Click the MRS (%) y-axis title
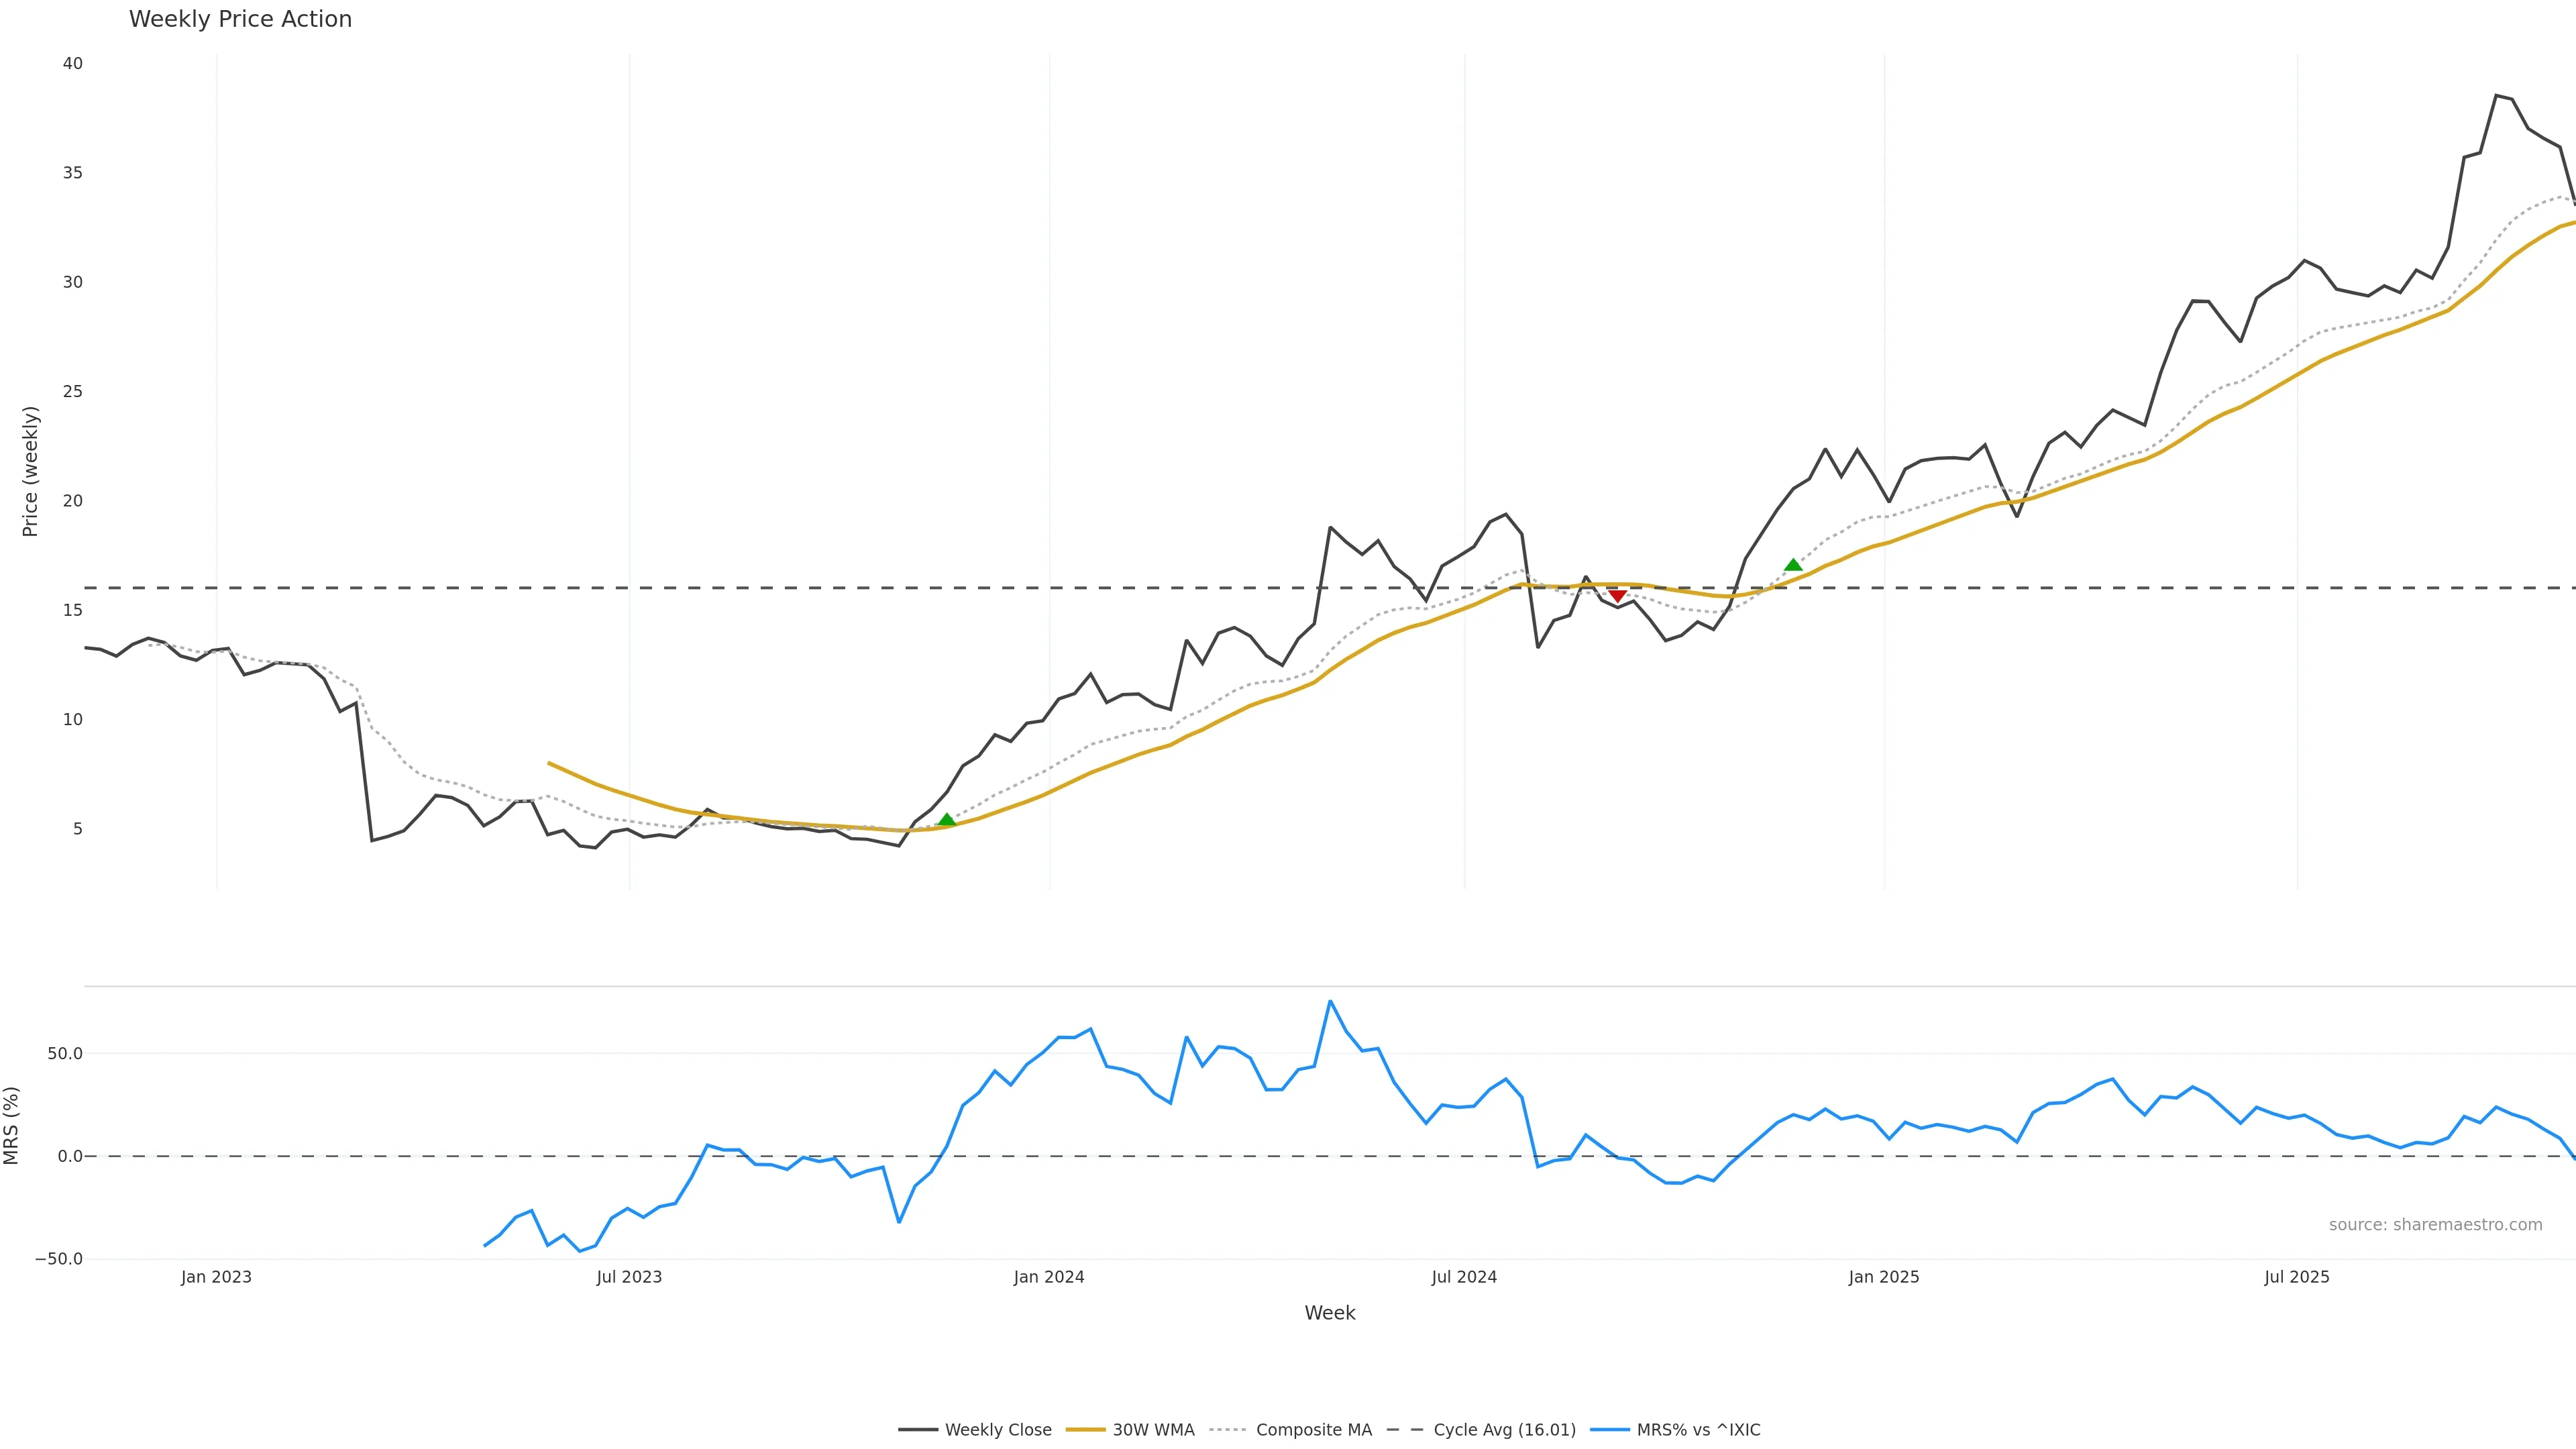 (x=11, y=1125)
